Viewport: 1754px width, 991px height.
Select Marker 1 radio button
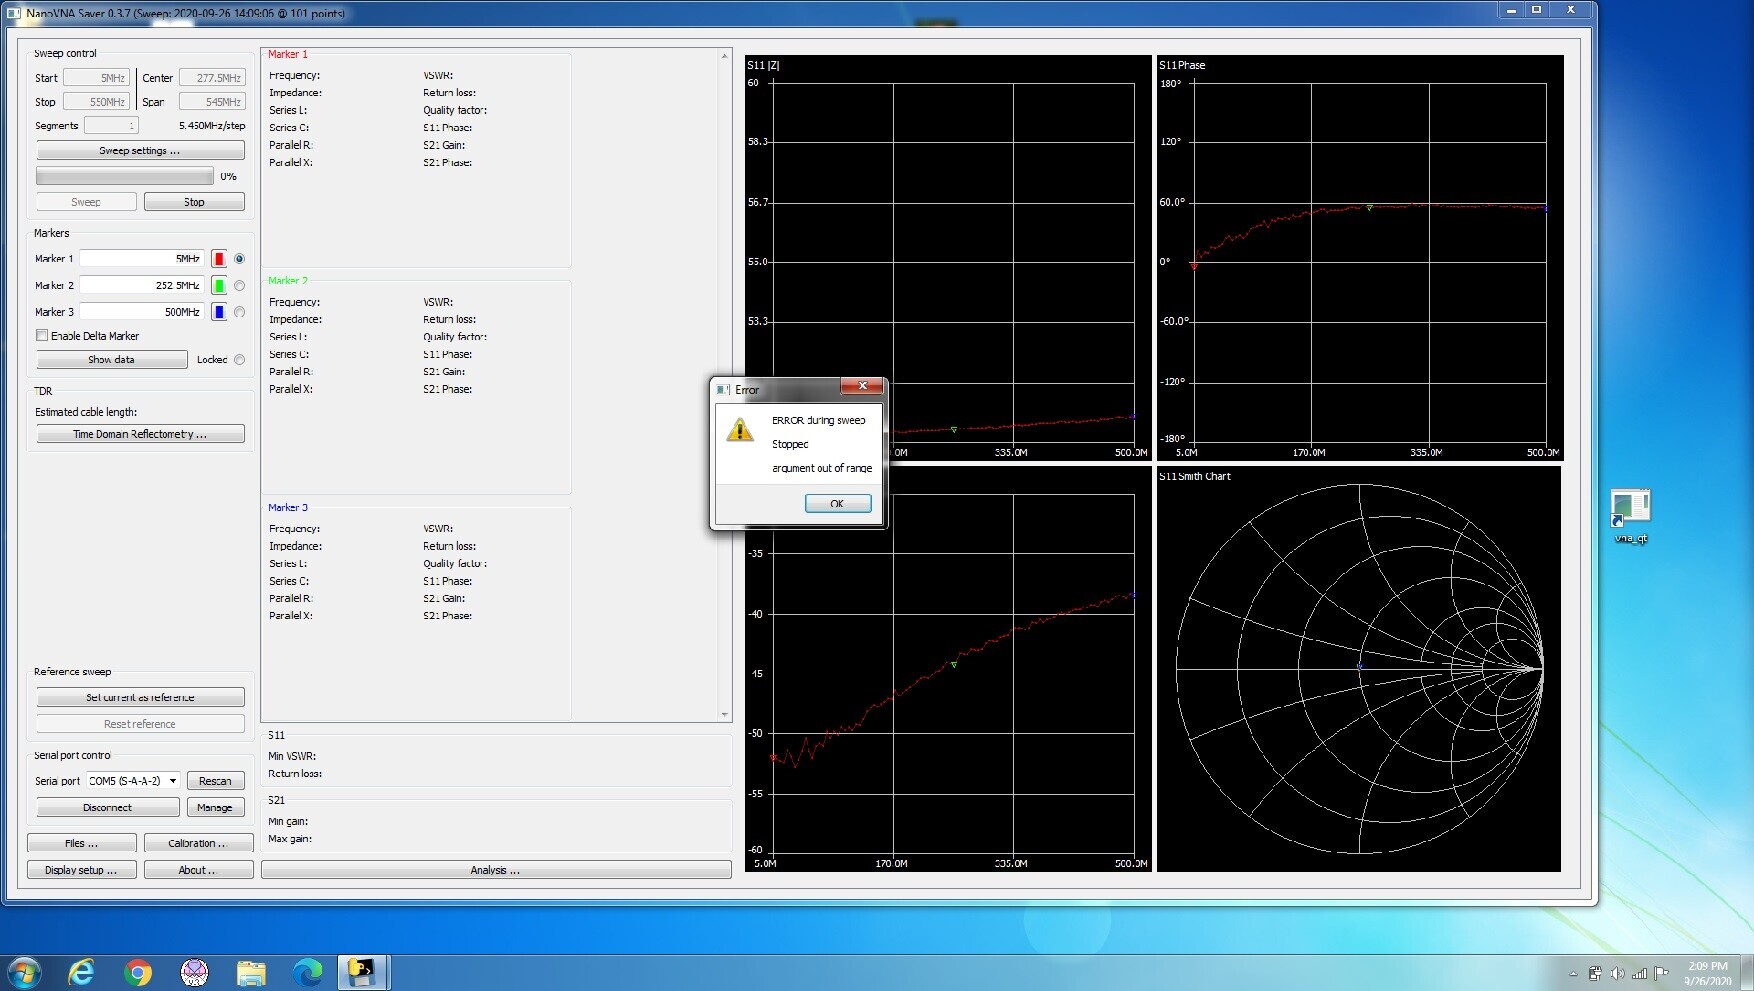pos(239,259)
